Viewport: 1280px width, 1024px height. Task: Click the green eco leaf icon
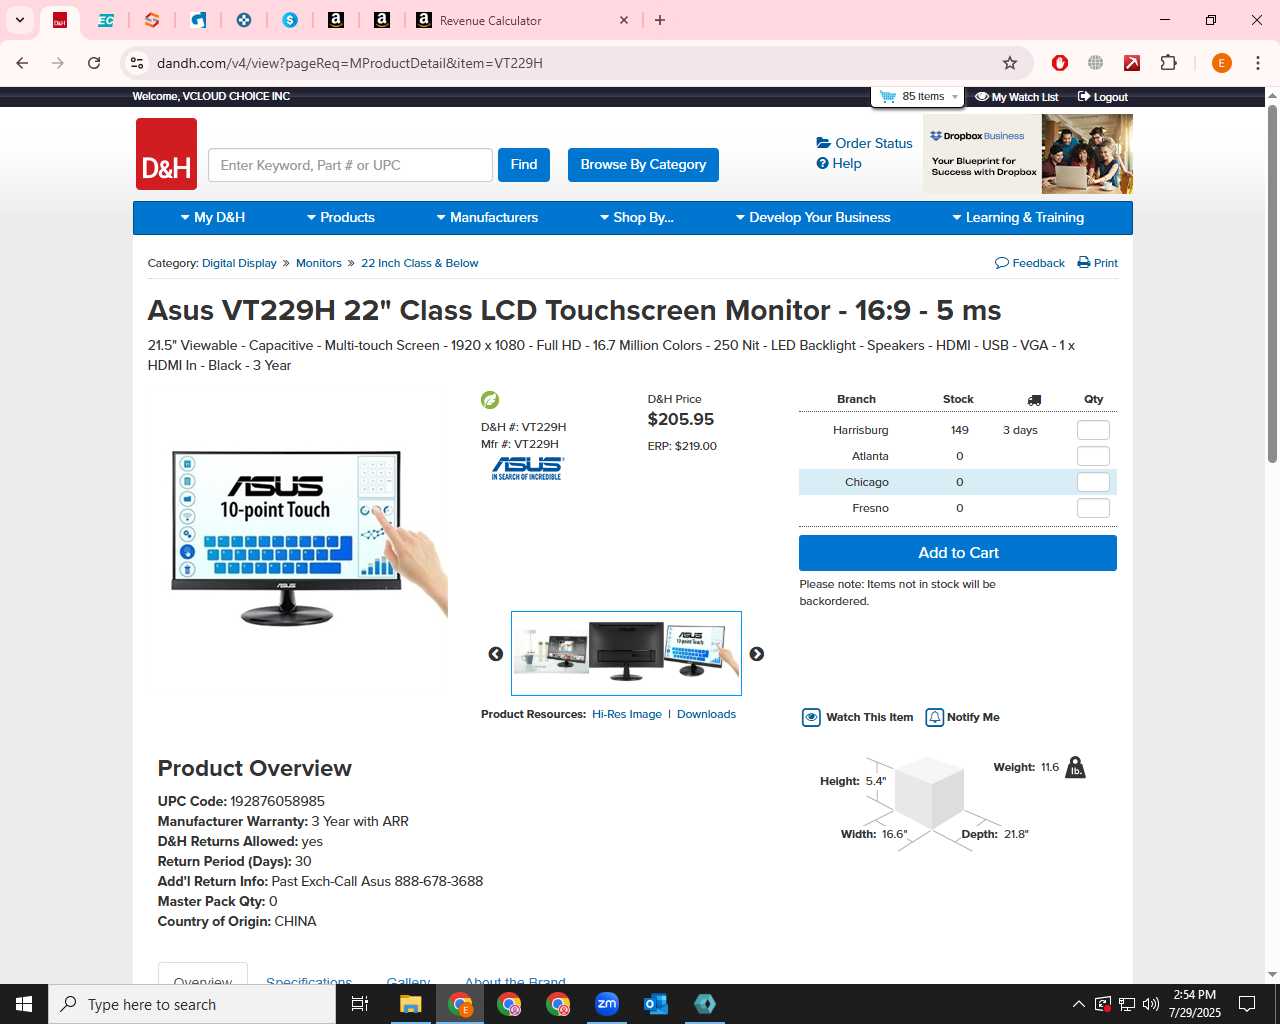pos(490,400)
